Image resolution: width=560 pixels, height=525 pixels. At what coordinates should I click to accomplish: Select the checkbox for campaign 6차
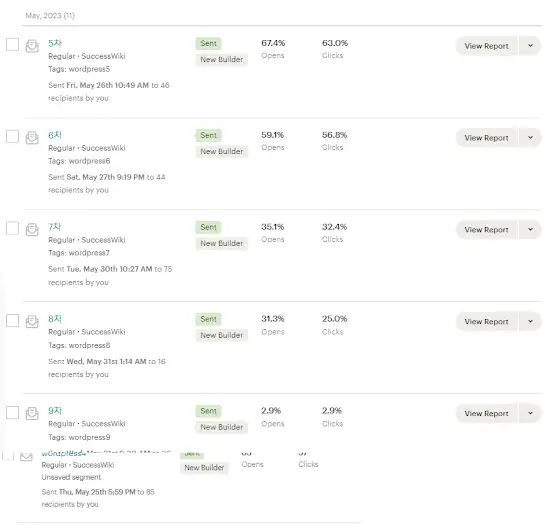click(x=12, y=136)
